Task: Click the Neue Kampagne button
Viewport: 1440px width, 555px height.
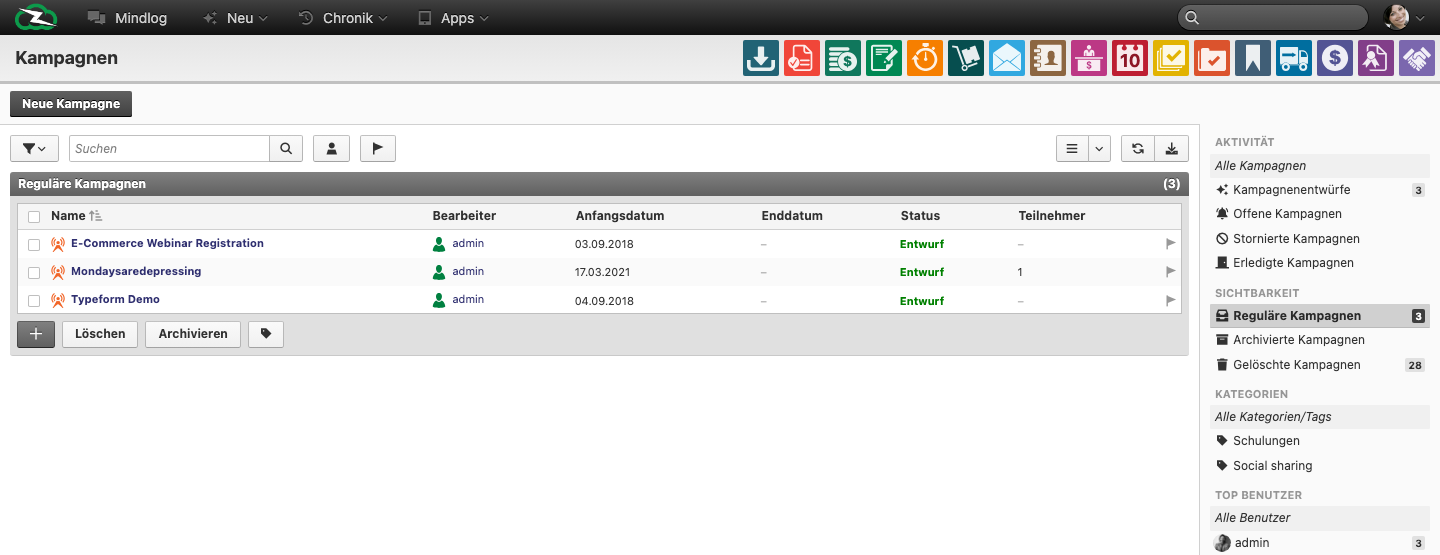Action: [71, 104]
